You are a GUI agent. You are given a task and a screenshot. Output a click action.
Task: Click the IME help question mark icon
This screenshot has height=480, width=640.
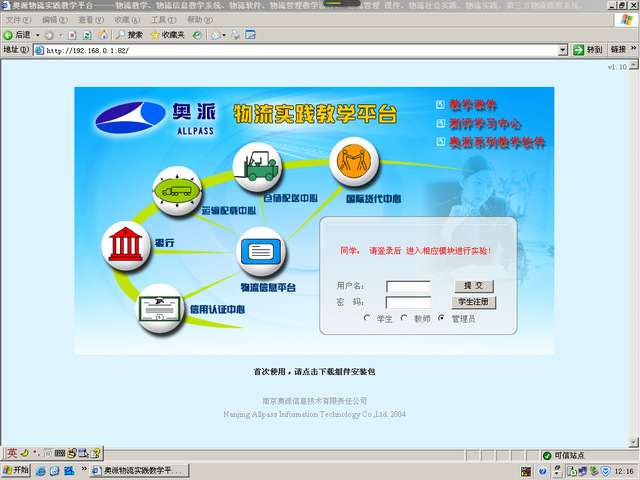tap(96, 453)
